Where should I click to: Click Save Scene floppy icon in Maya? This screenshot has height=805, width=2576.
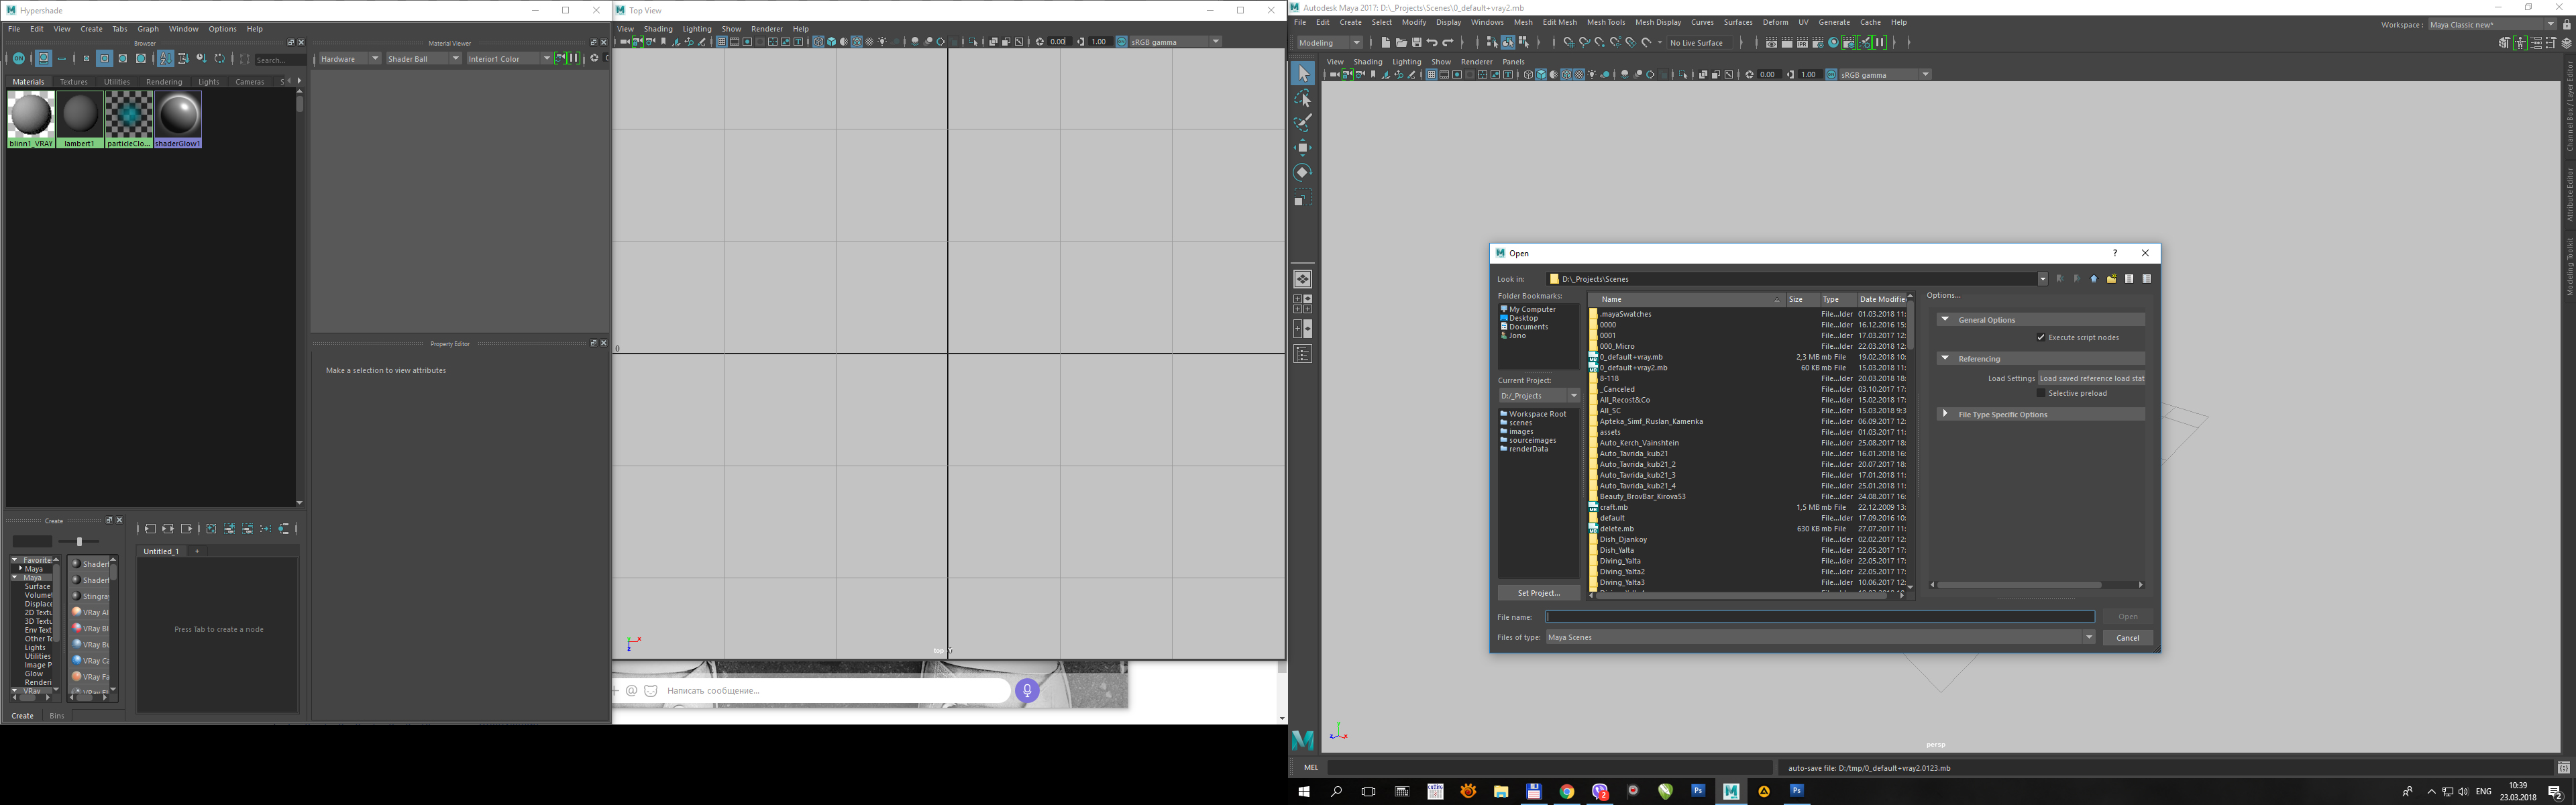click(x=1417, y=42)
